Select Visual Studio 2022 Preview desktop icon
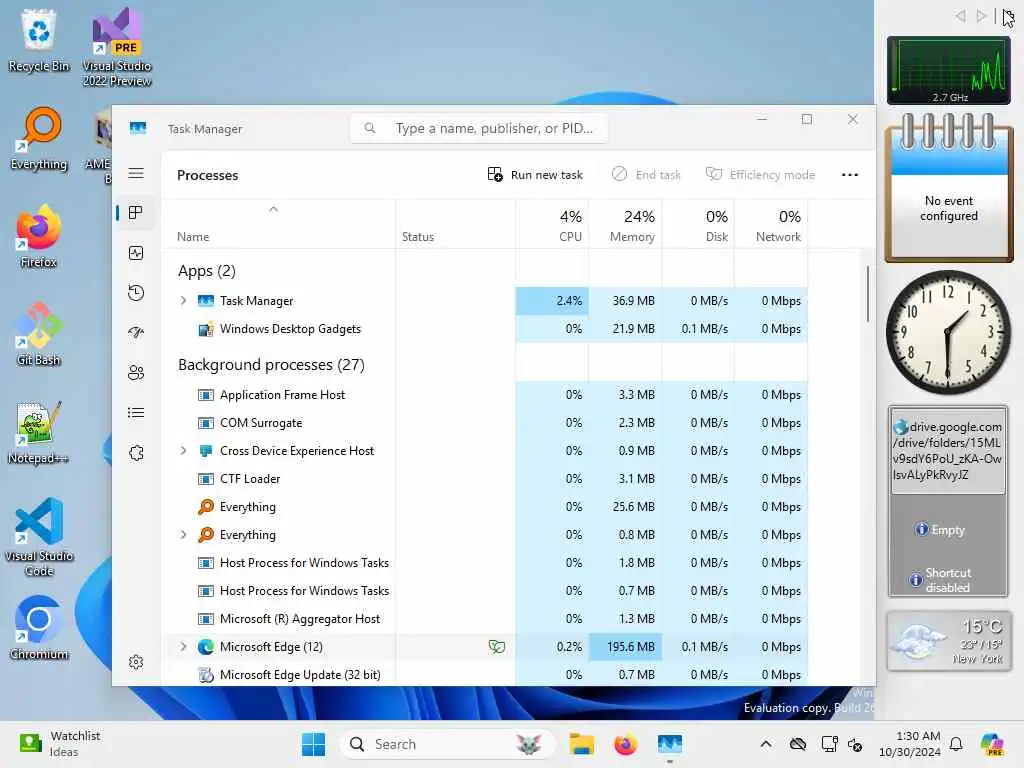1024x768 pixels. [x=117, y=47]
